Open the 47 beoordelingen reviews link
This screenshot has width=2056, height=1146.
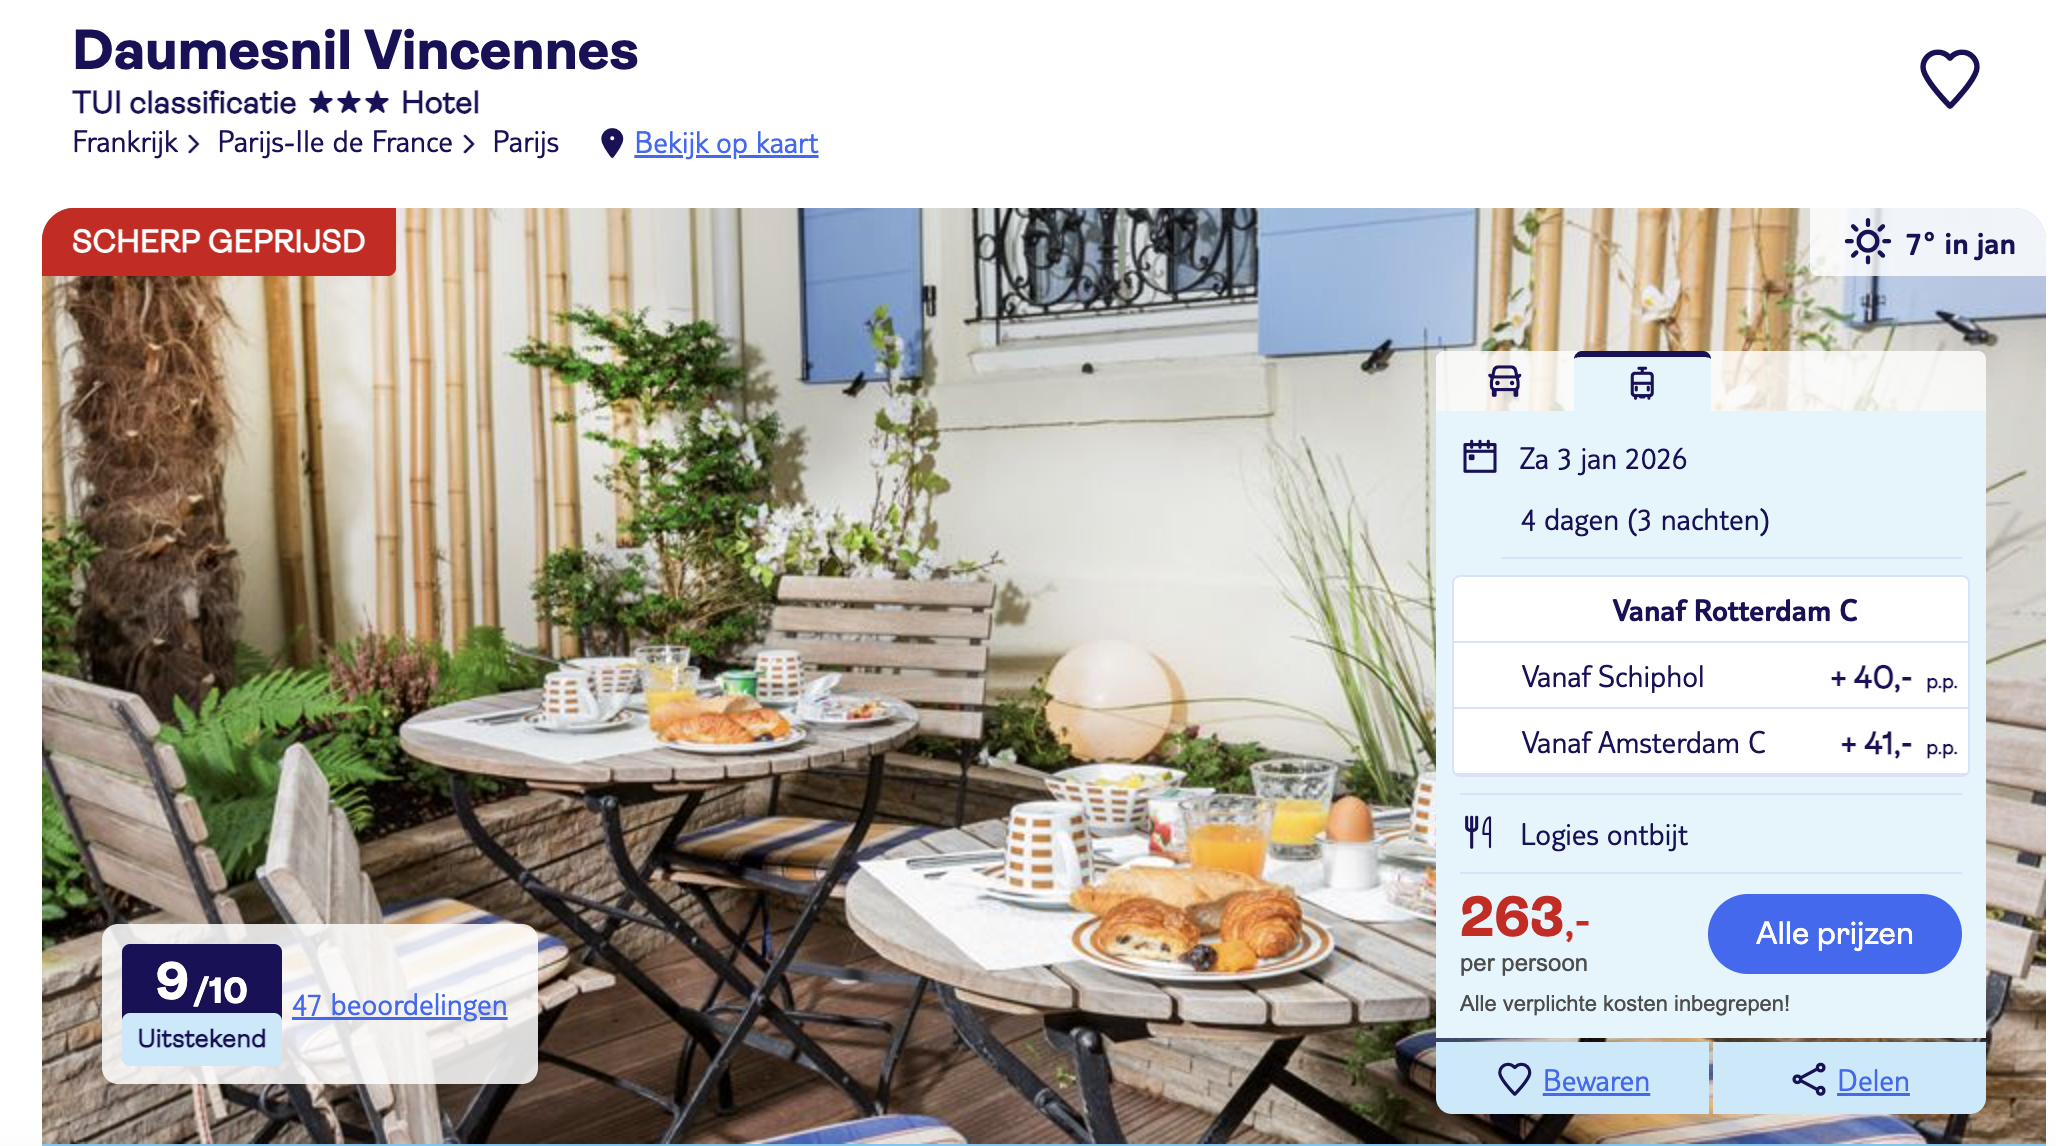[399, 1005]
